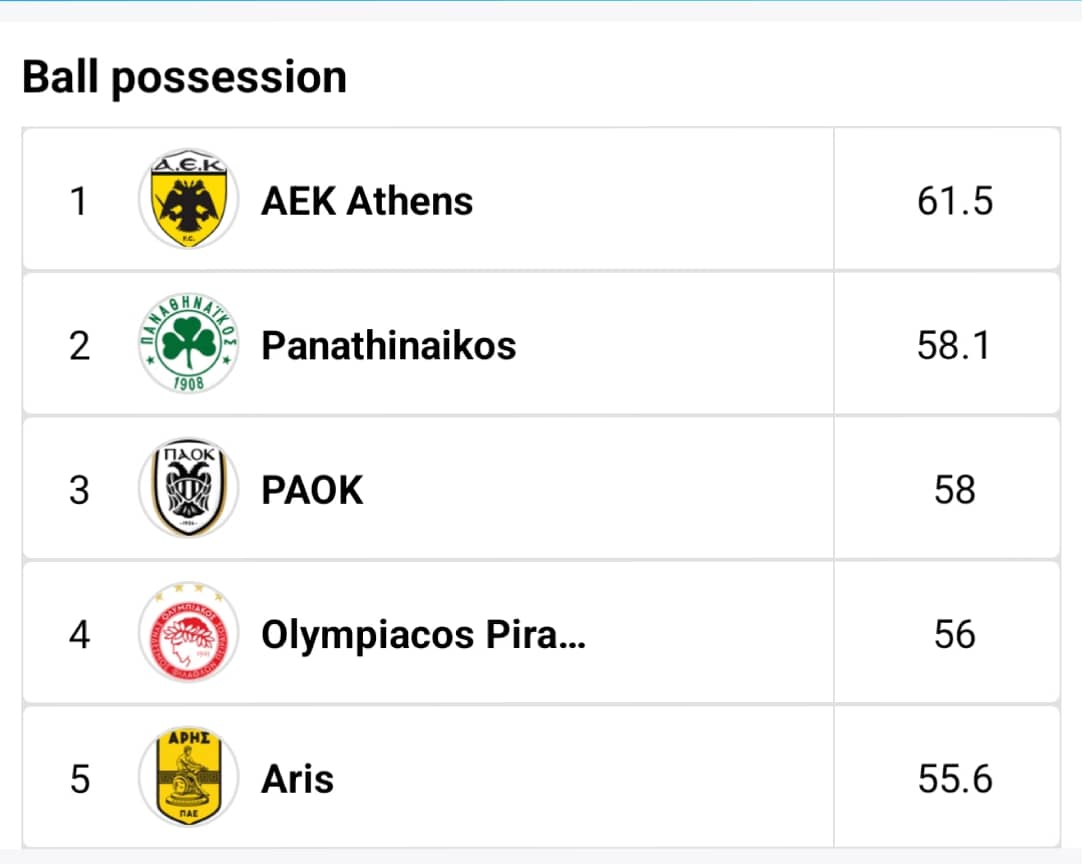
Task: Open the Panathinaikos team link
Action: pyautogui.click(x=388, y=346)
